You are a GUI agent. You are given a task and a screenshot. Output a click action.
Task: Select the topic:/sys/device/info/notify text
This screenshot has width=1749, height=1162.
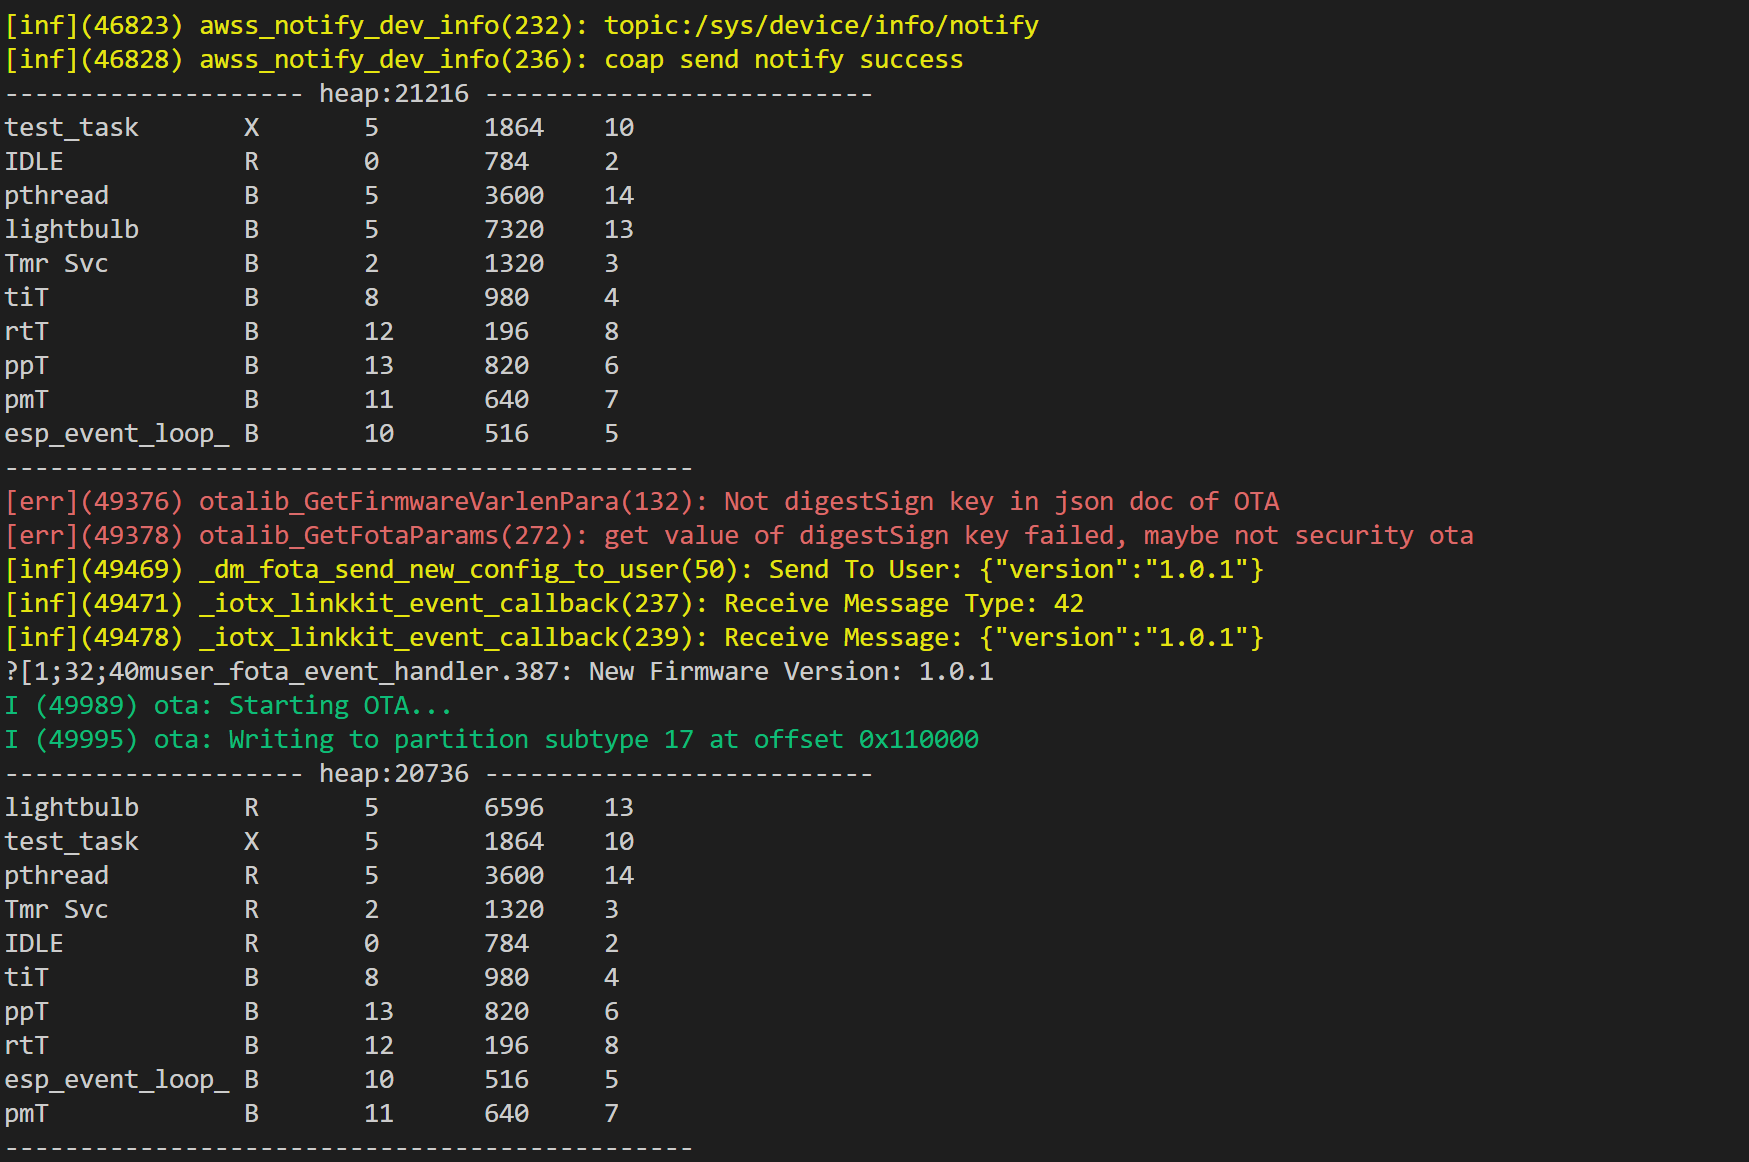pyautogui.click(x=821, y=26)
